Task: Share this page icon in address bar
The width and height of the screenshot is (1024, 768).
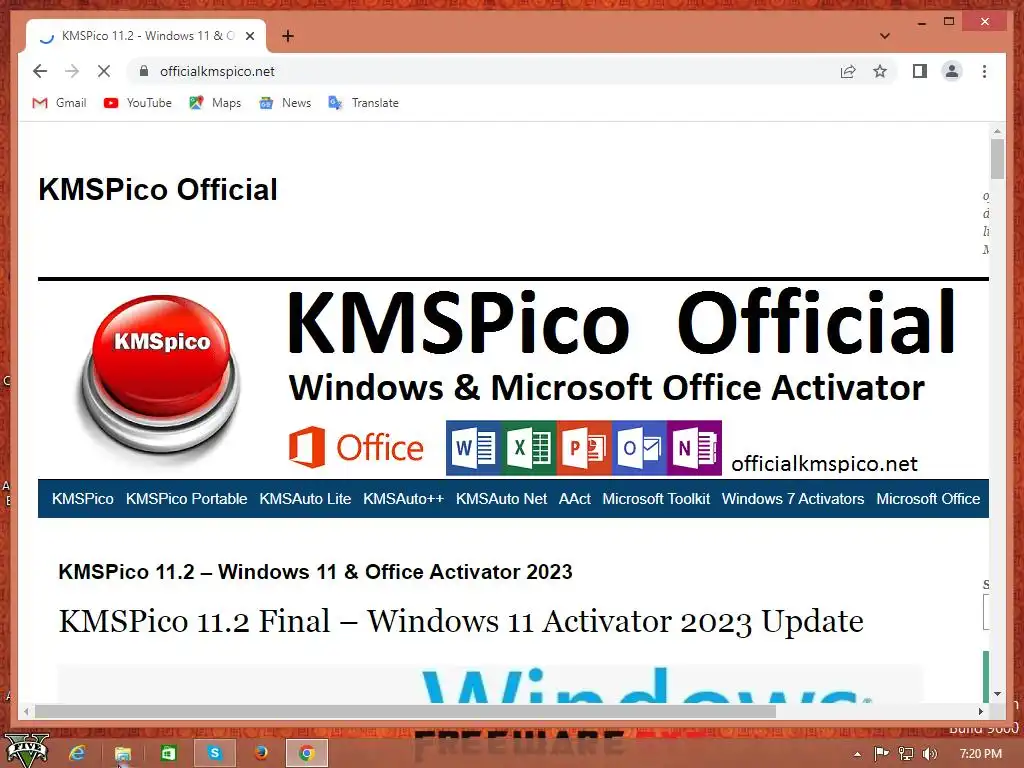Action: coord(848,71)
